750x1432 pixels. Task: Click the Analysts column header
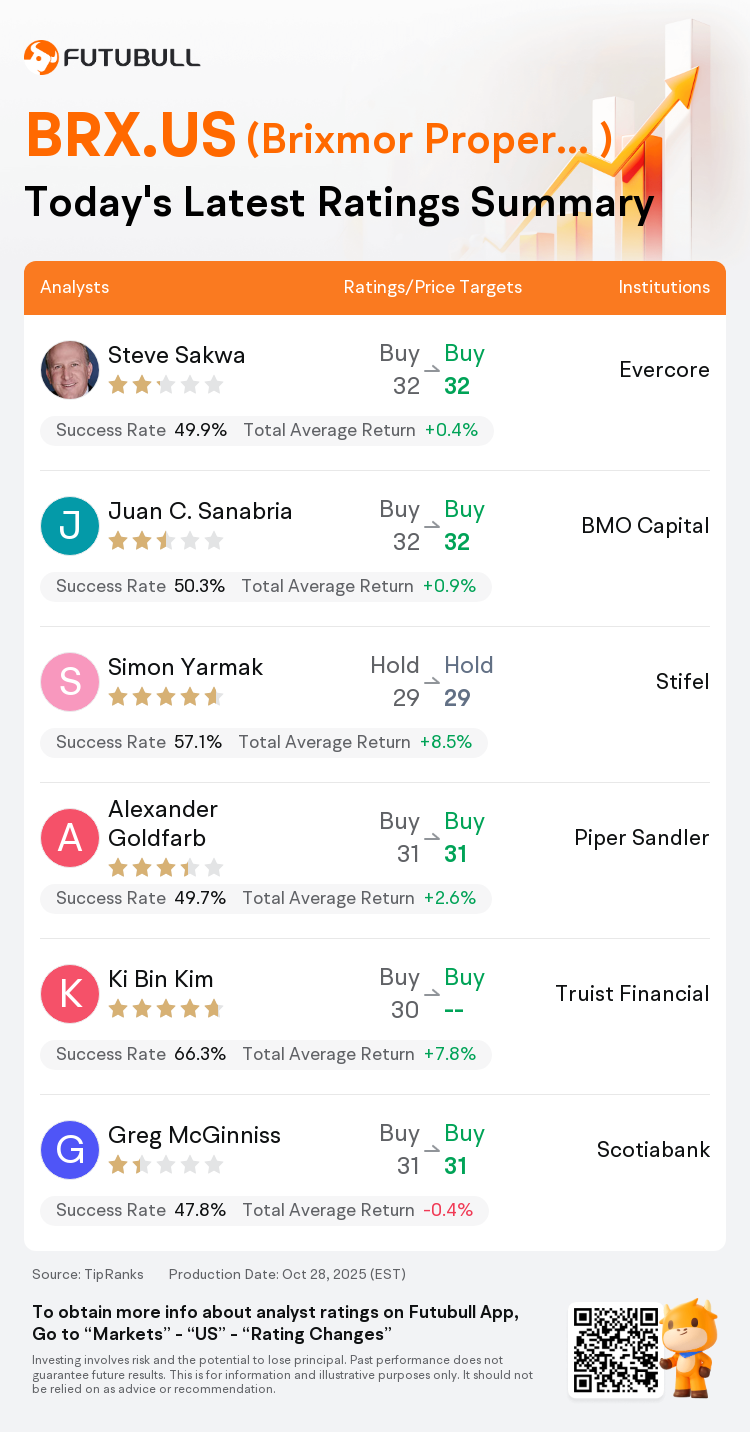coord(75,287)
